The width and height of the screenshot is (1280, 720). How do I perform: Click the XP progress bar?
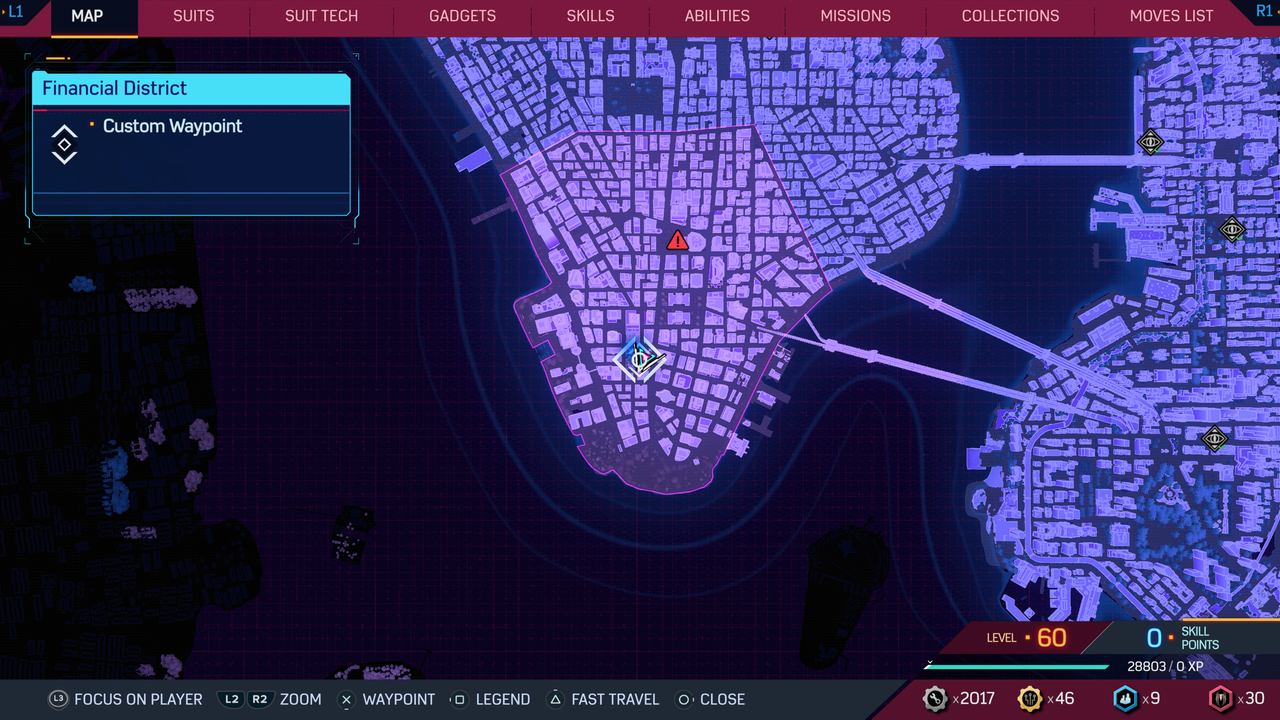point(1016,666)
